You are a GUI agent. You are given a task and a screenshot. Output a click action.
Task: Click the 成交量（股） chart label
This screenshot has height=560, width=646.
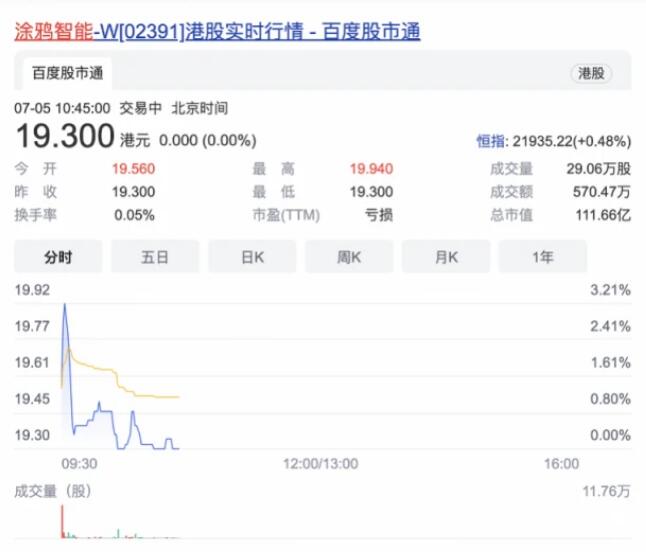coord(53,491)
